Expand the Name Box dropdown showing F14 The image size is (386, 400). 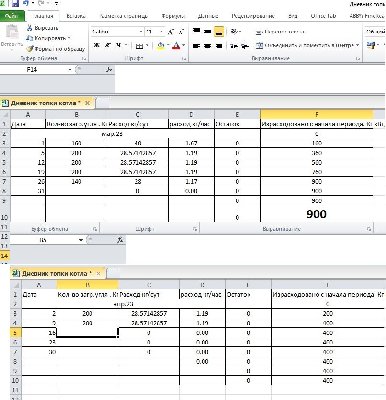70,69
